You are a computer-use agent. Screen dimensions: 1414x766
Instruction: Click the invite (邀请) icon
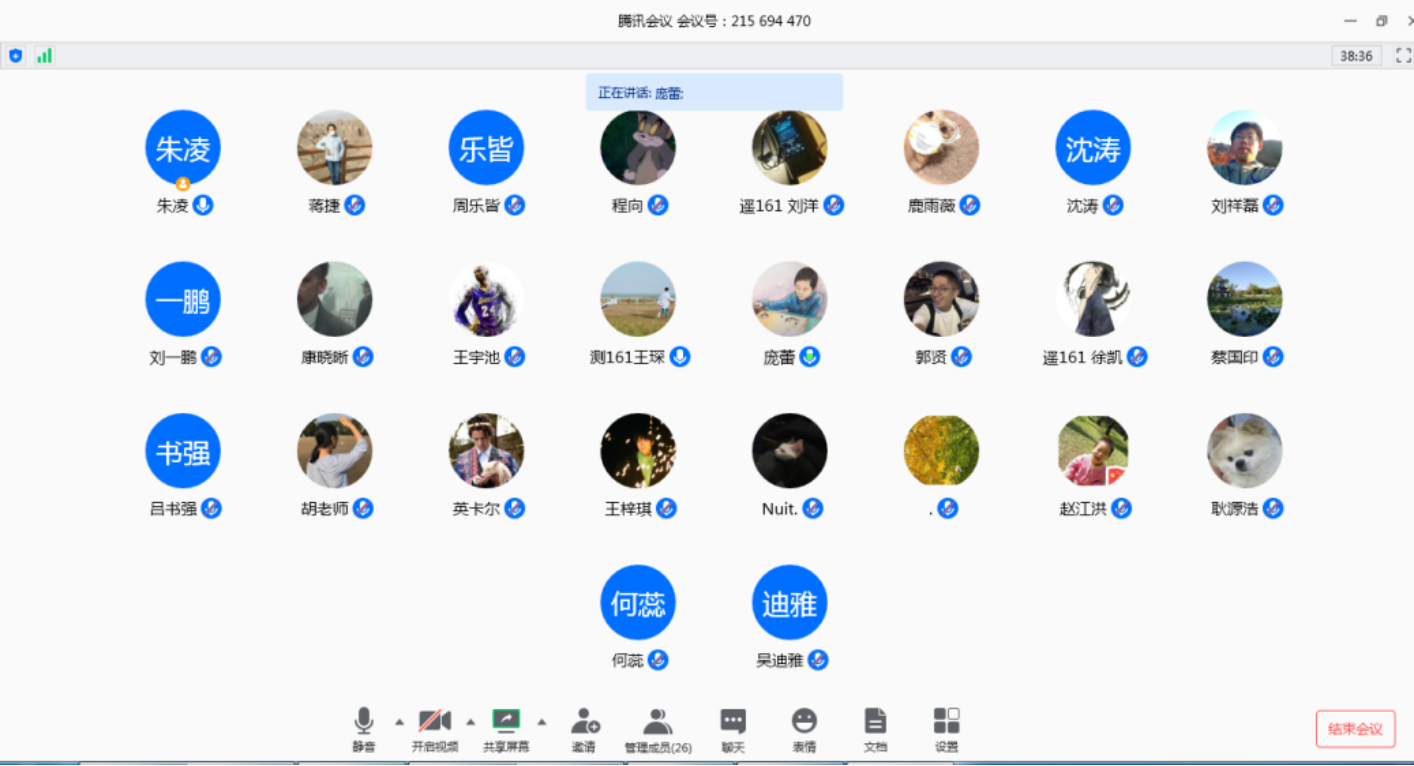click(x=584, y=729)
